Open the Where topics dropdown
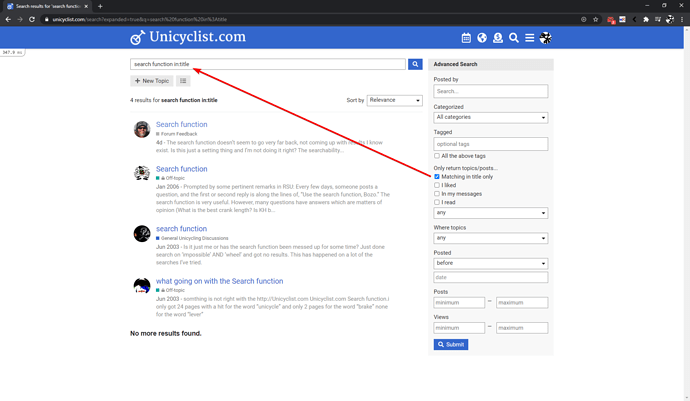Screen dimensions: 690x401 coord(491,238)
